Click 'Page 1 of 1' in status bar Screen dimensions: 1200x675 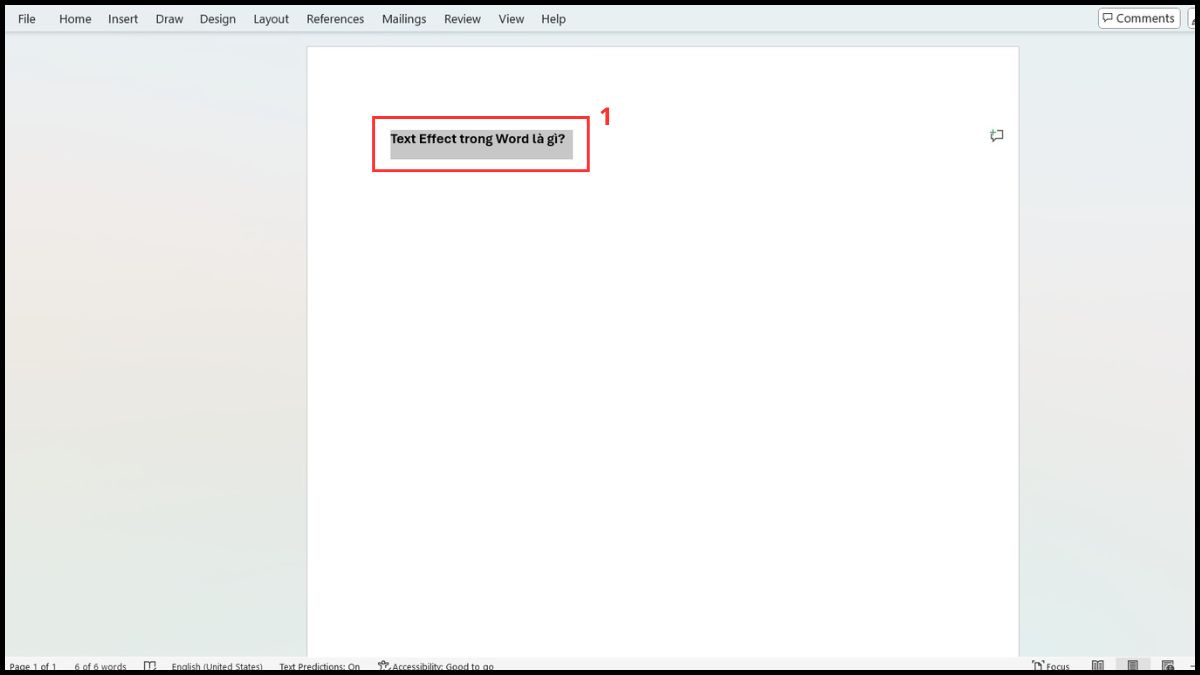click(32, 667)
